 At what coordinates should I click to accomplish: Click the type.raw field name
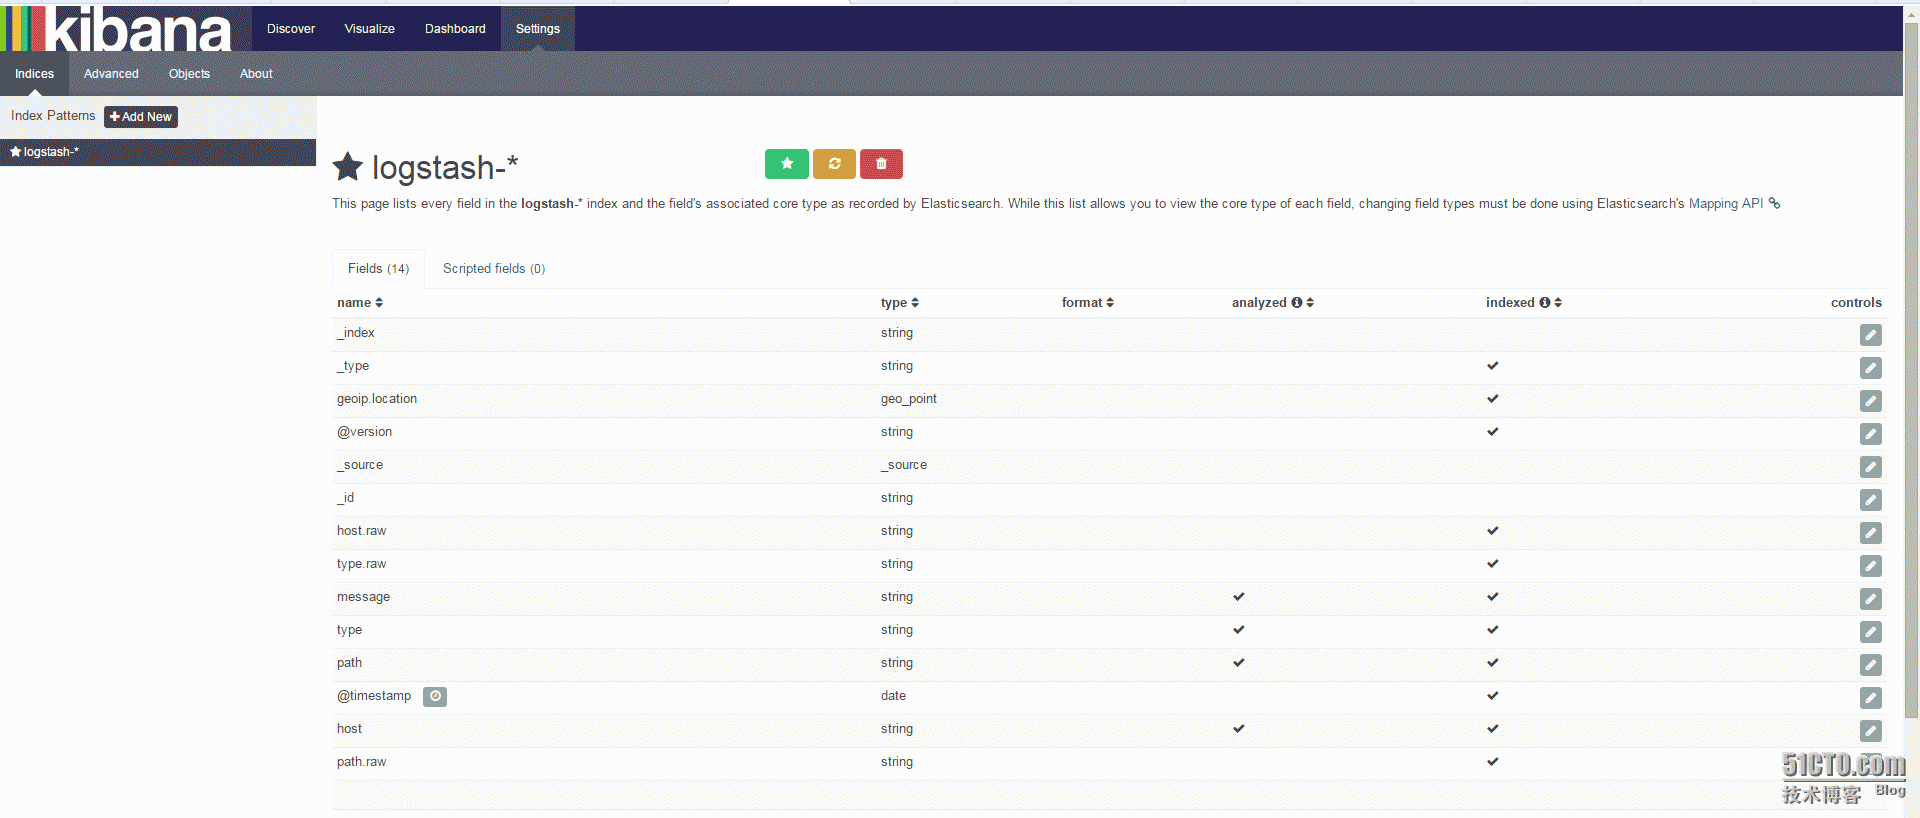[361, 564]
